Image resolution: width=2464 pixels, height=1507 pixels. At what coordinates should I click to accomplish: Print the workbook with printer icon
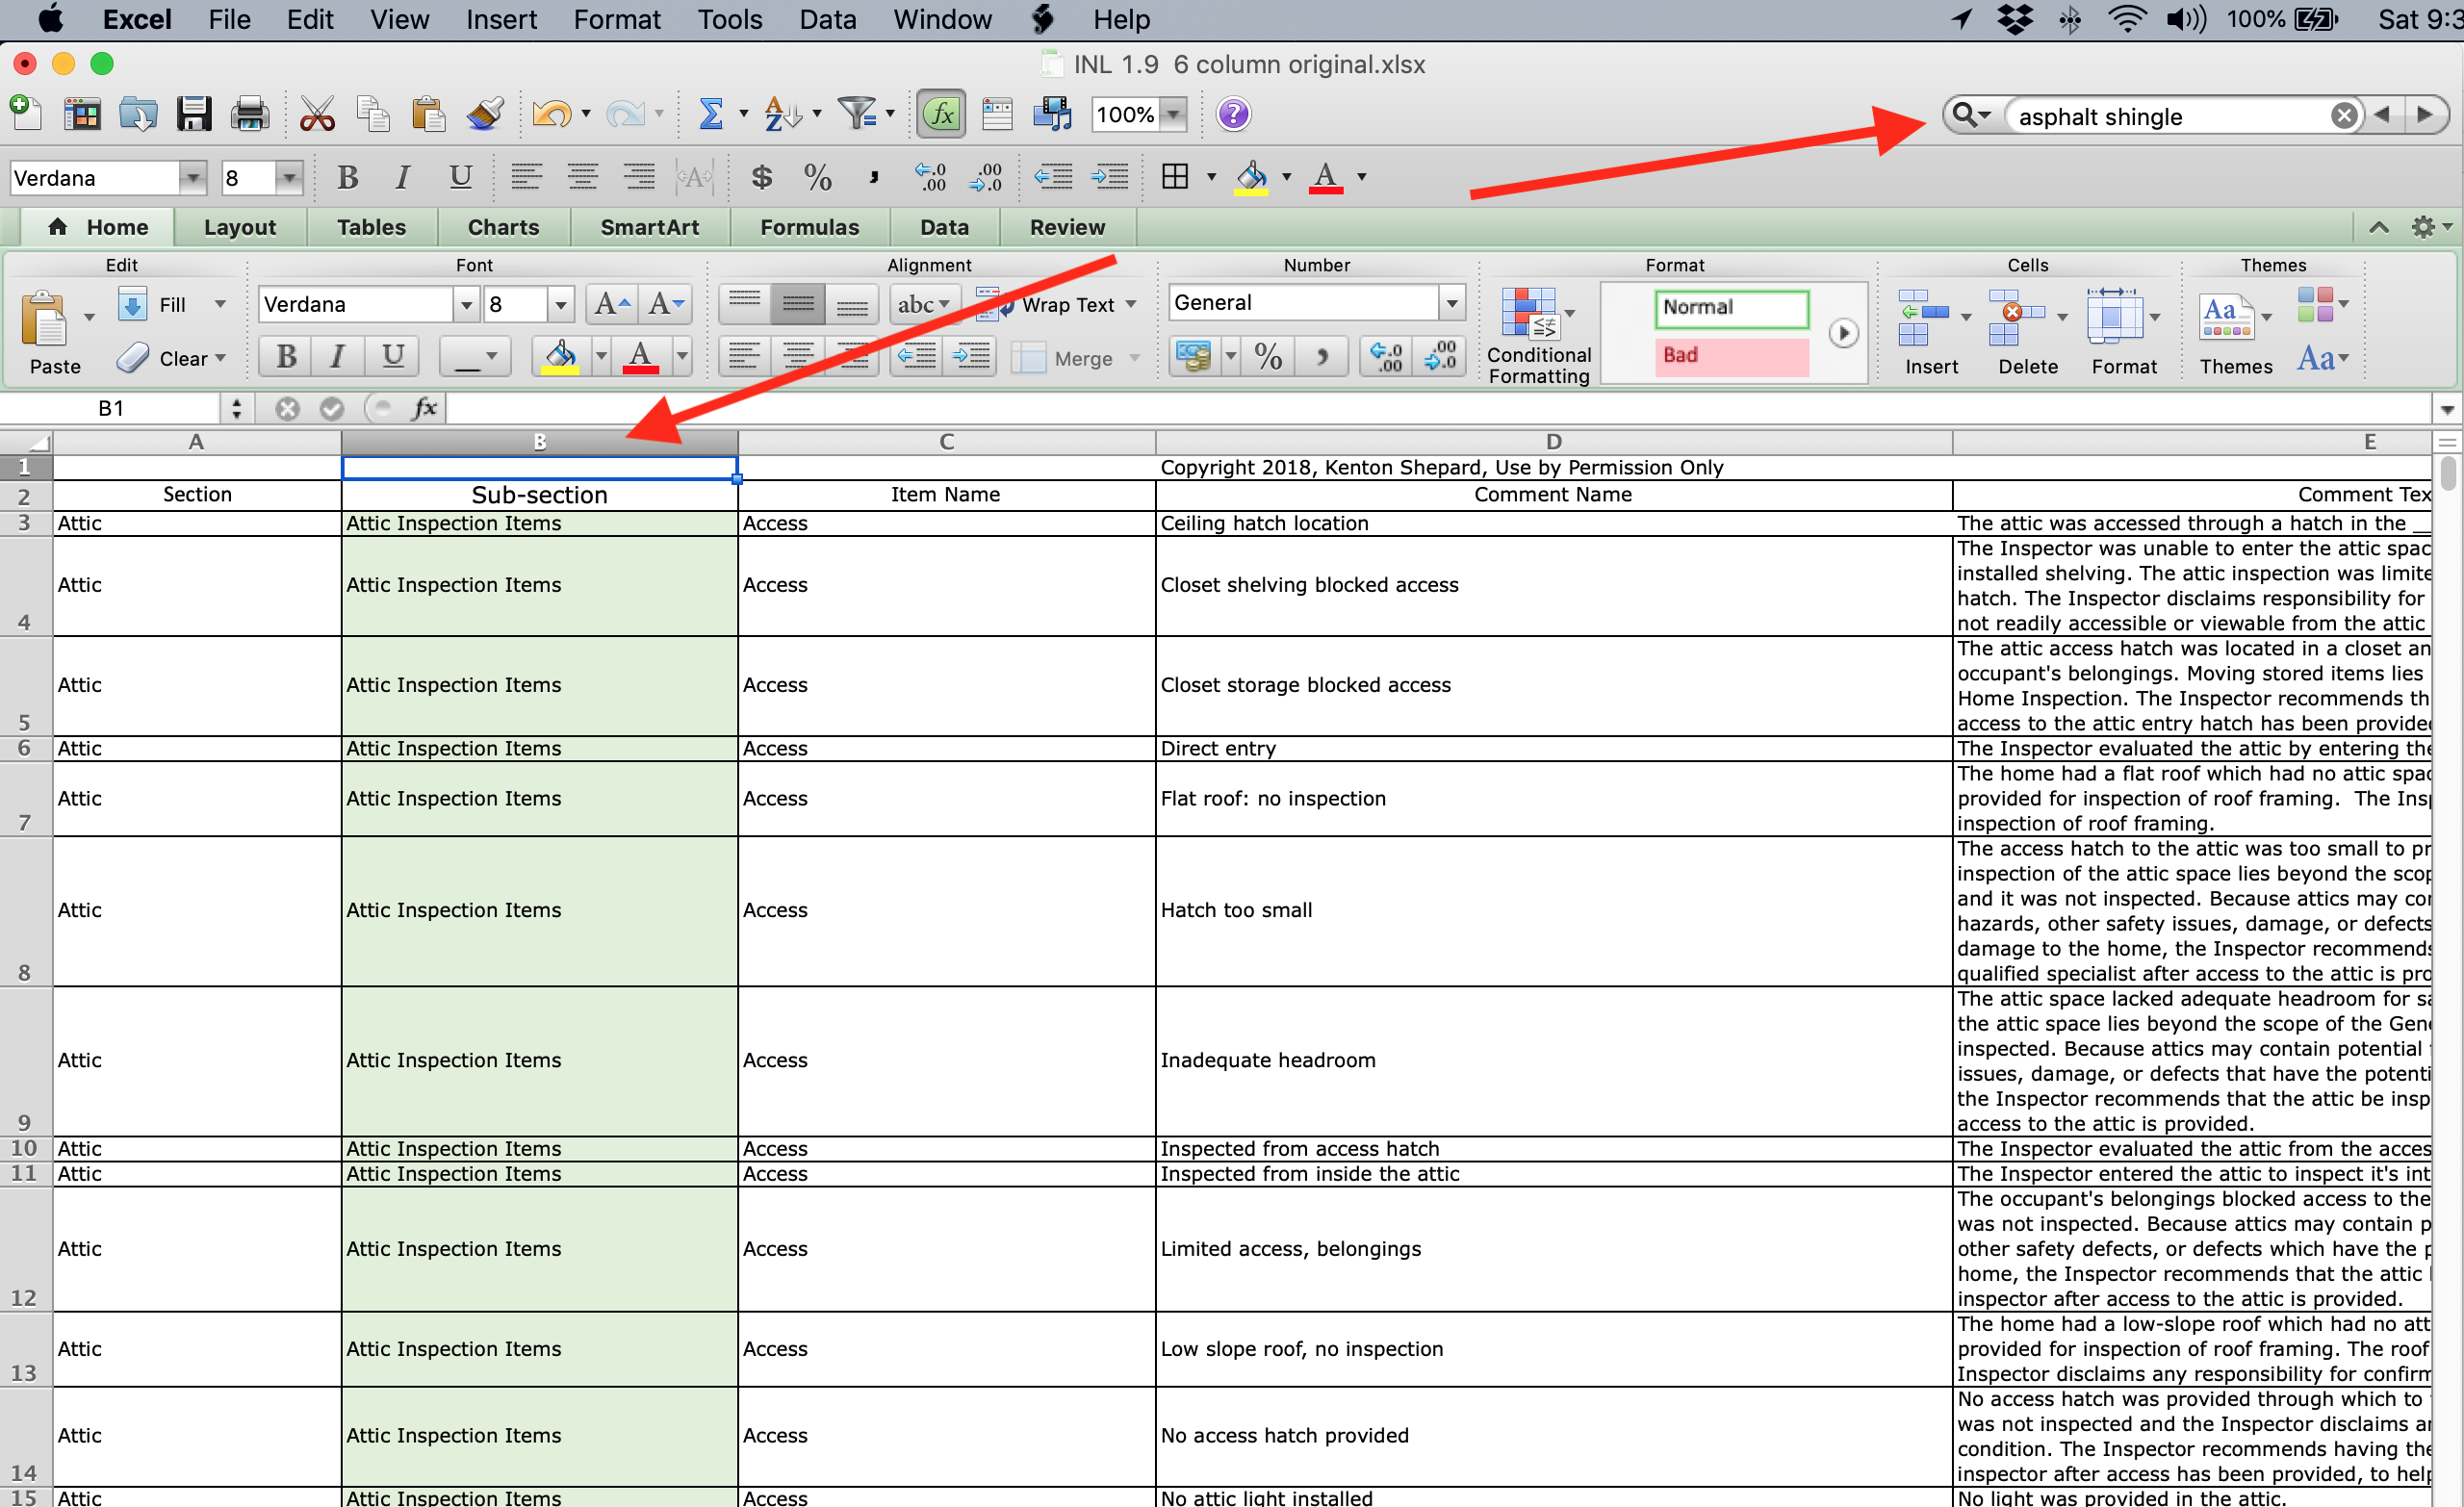249,114
